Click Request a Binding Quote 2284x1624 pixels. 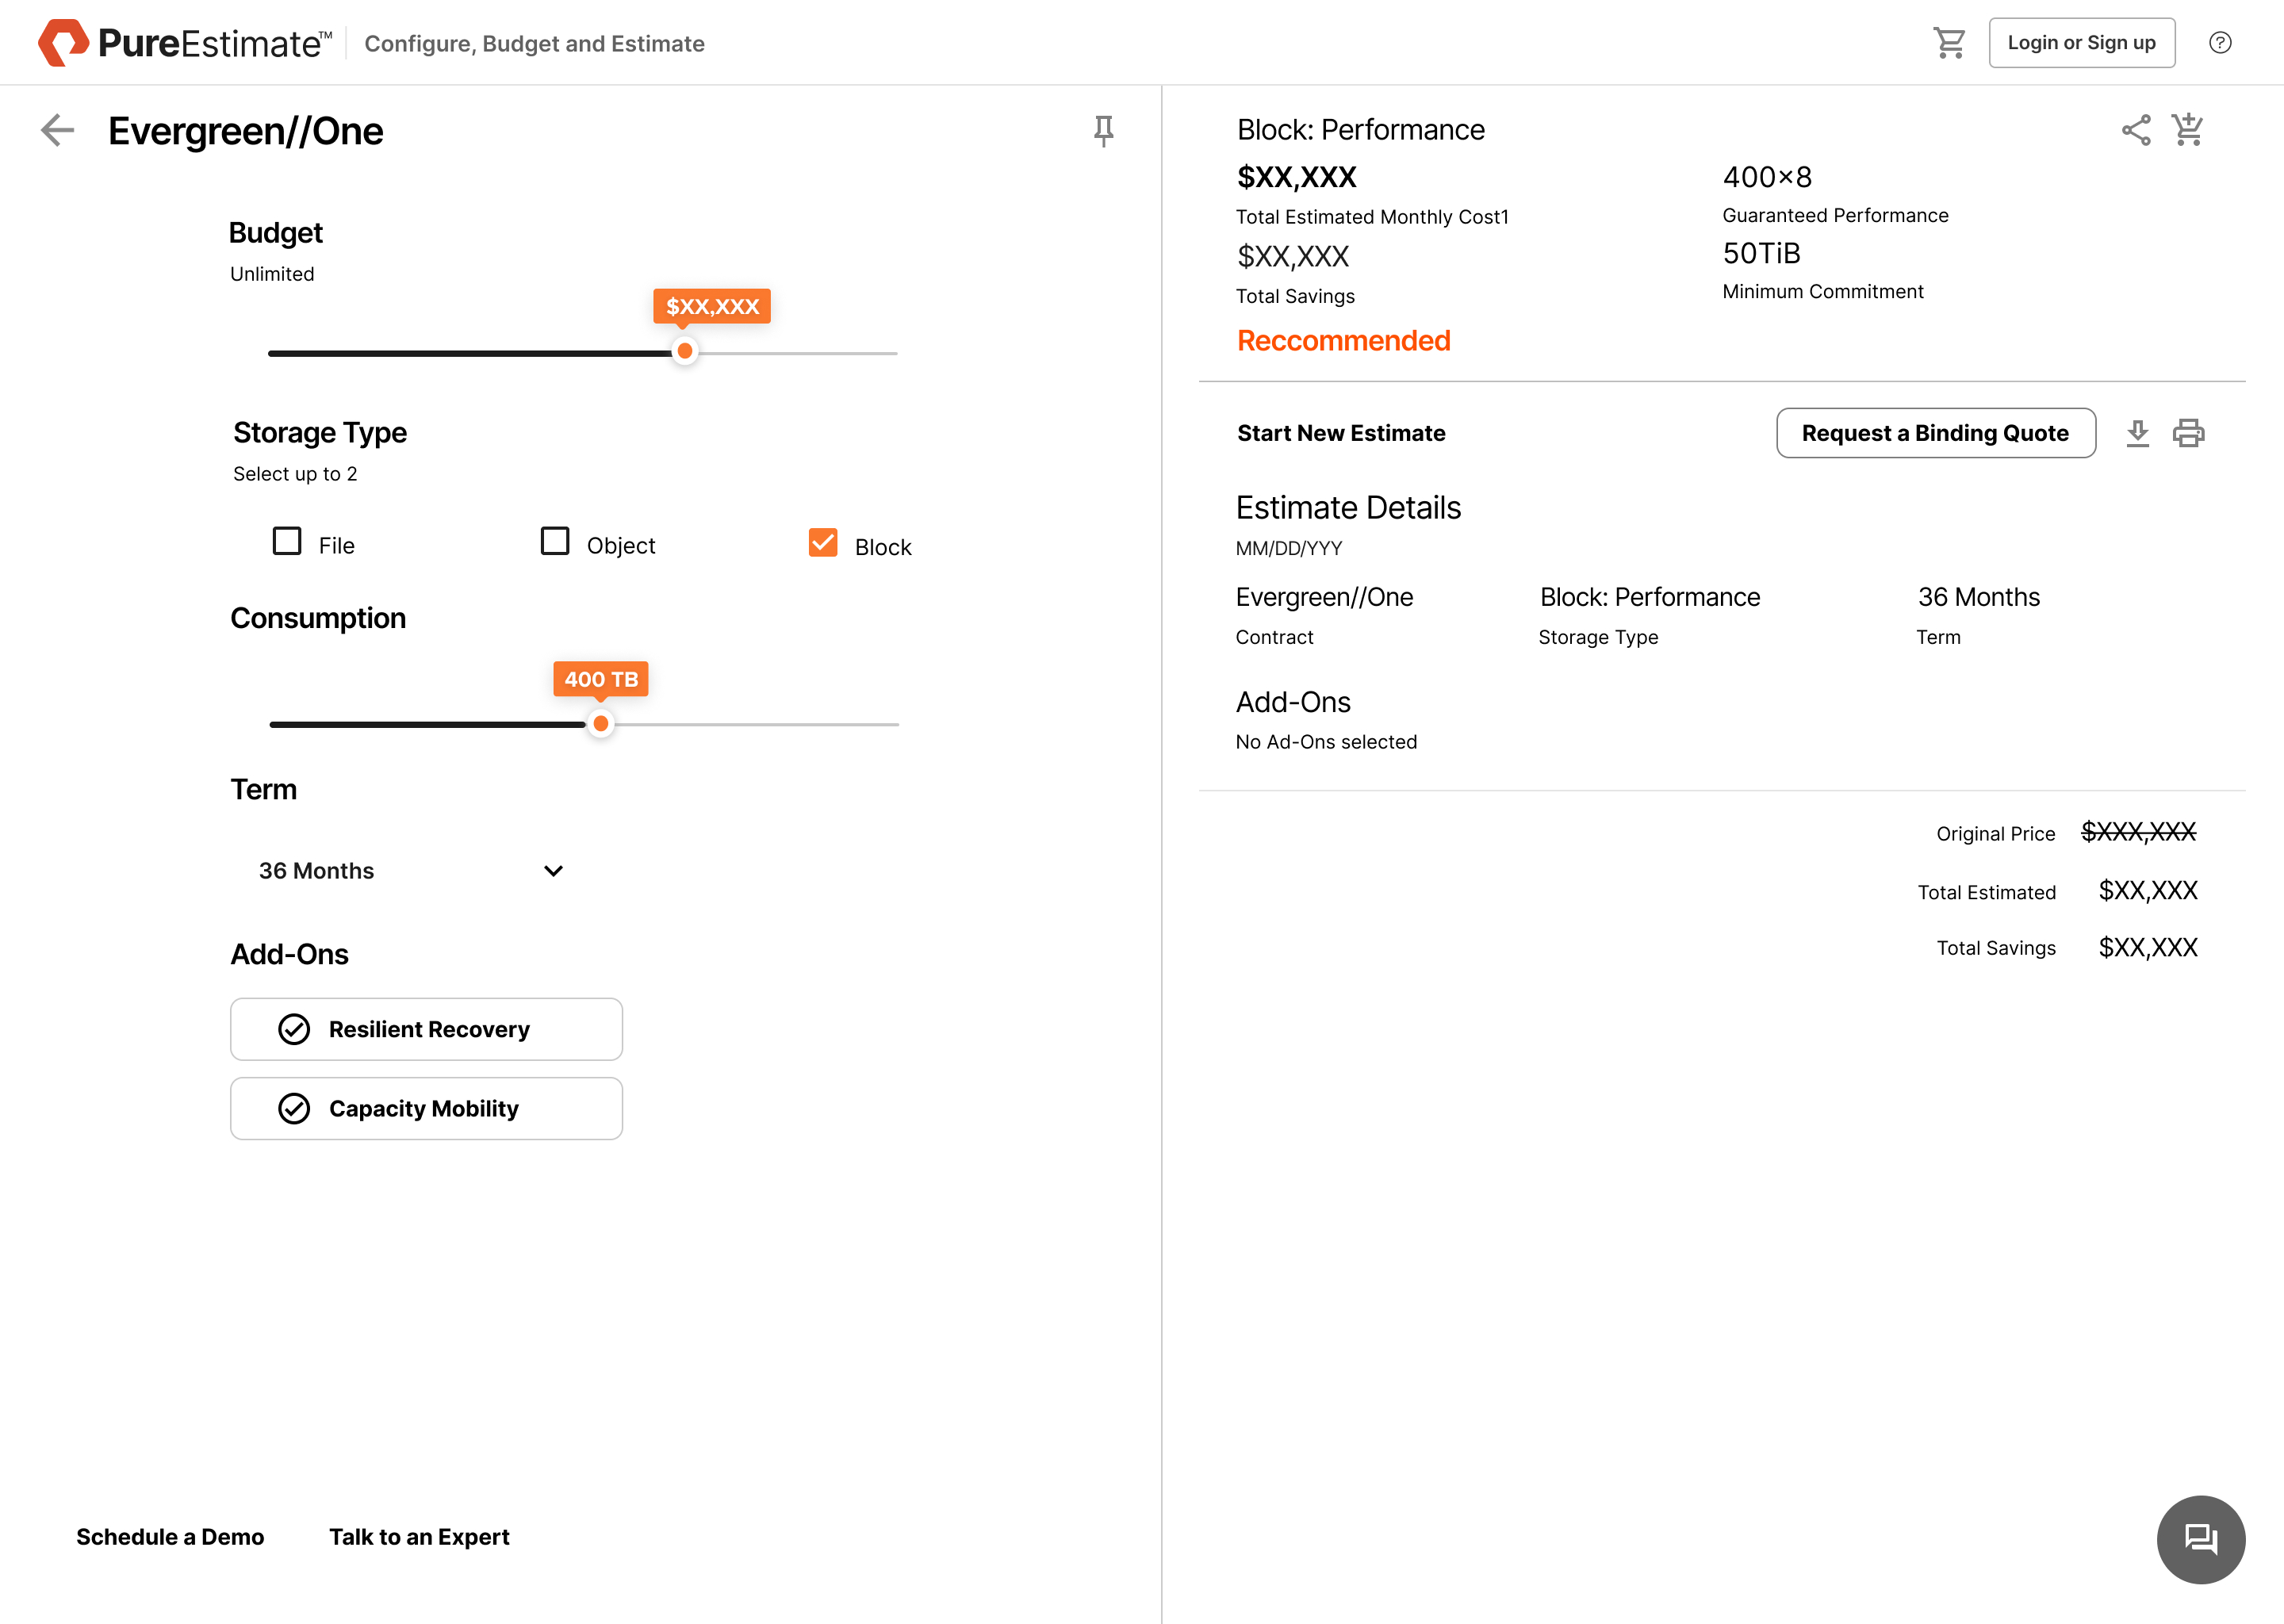(1935, 433)
